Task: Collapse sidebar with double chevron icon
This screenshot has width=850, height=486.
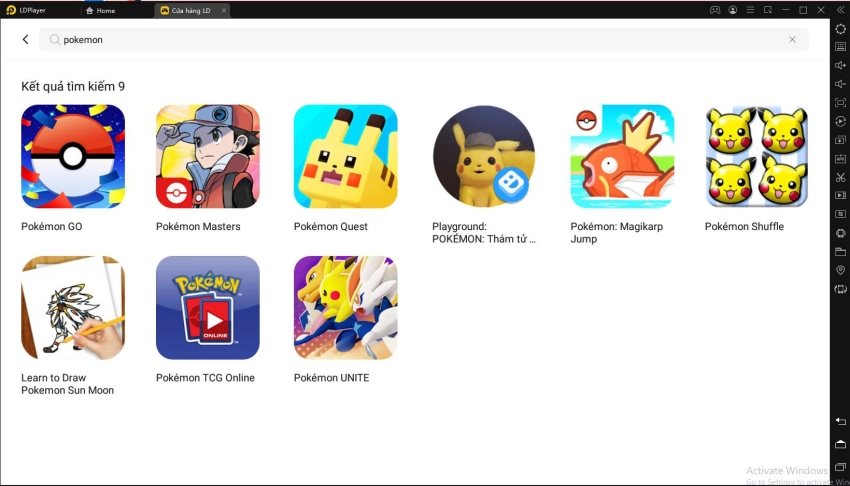Action: [x=840, y=10]
